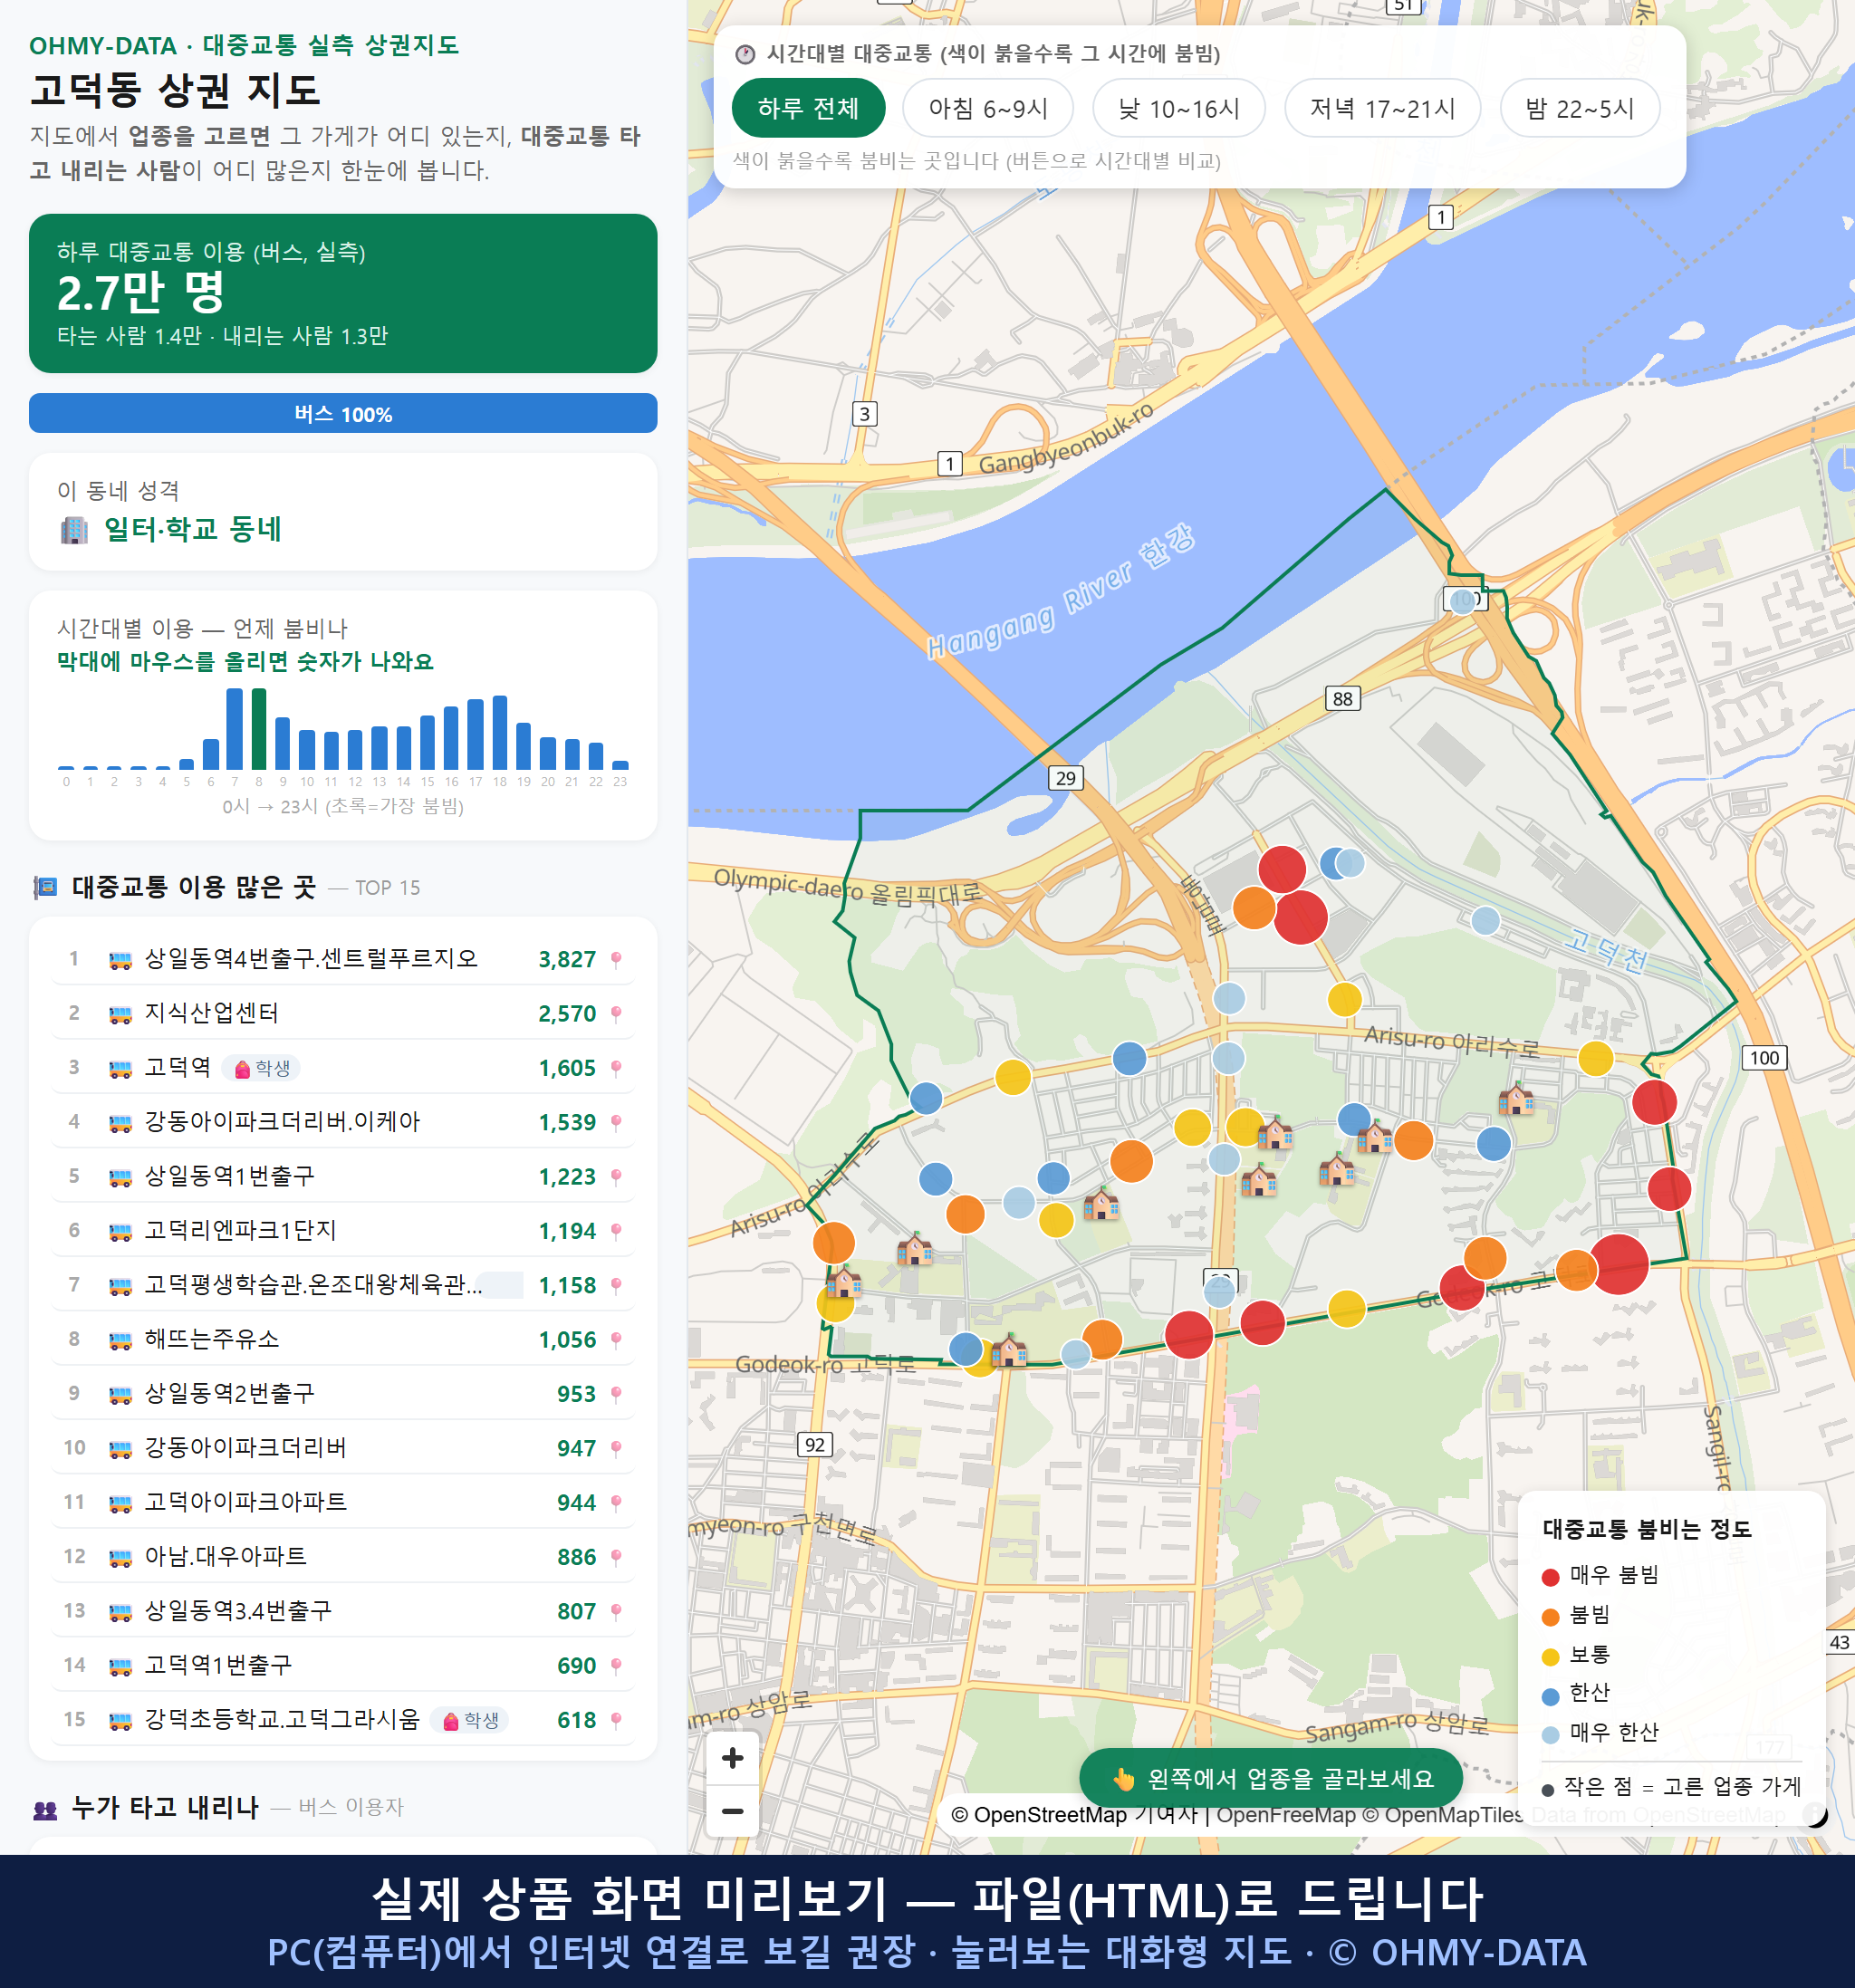This screenshot has width=1855, height=1988.
Task: Click the yellow 보통 legend dot
Action: [1551, 1657]
